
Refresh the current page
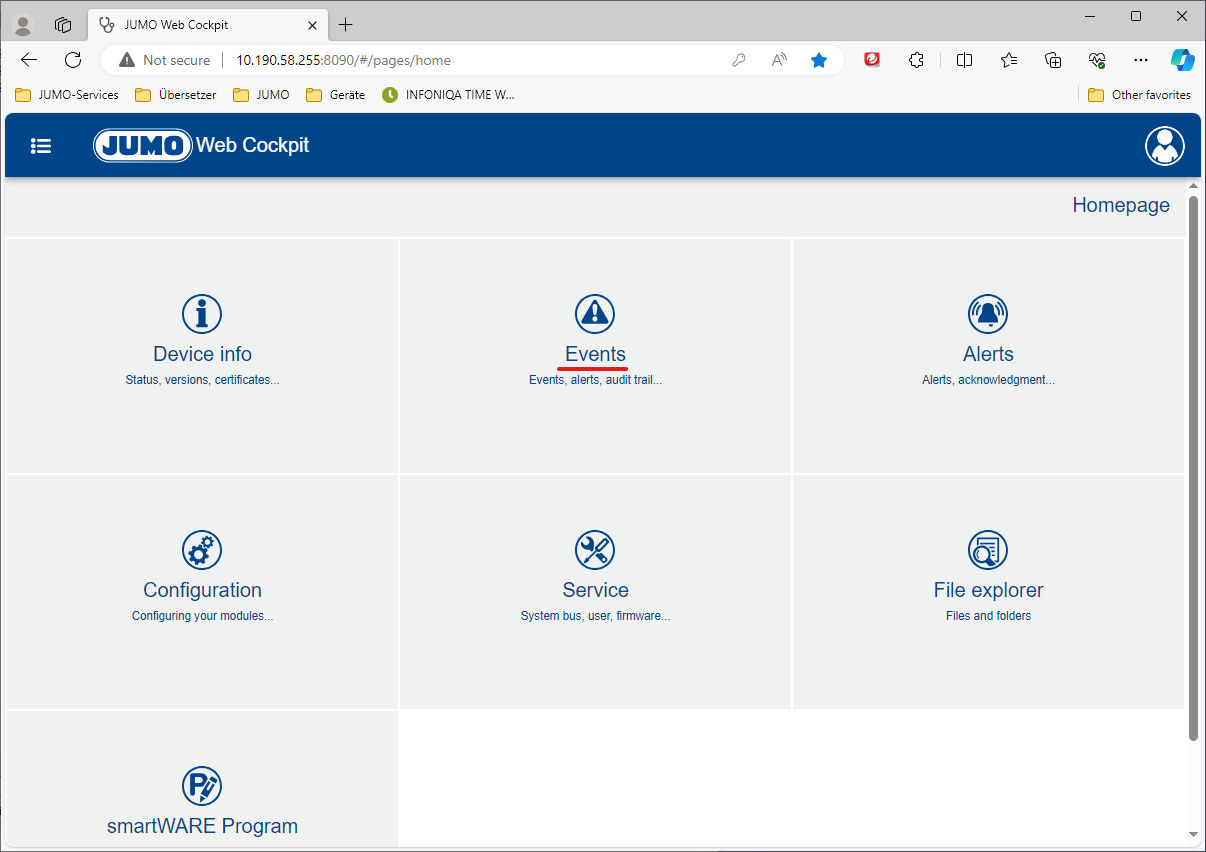point(73,60)
